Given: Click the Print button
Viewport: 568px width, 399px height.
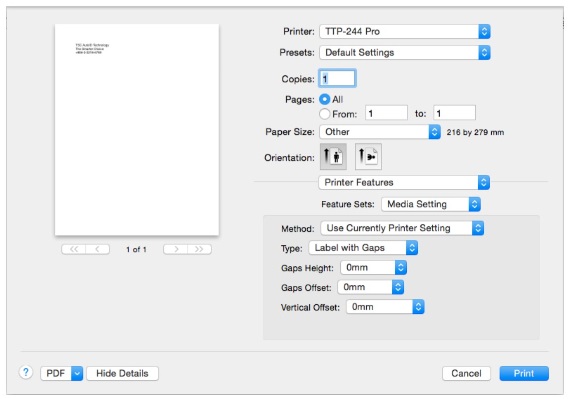Looking at the screenshot, I should click(x=524, y=373).
